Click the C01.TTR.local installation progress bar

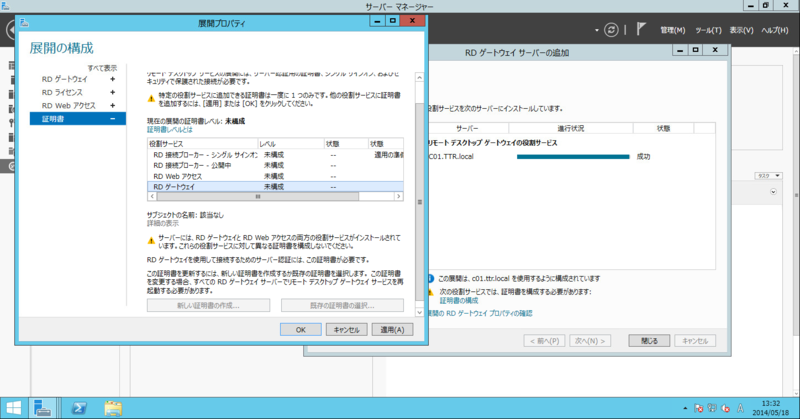[x=573, y=157]
